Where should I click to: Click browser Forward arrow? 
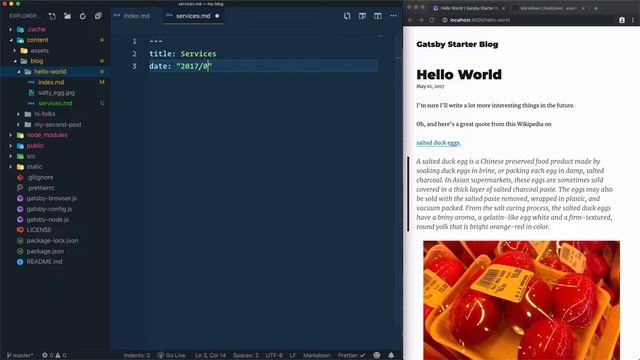point(421,20)
